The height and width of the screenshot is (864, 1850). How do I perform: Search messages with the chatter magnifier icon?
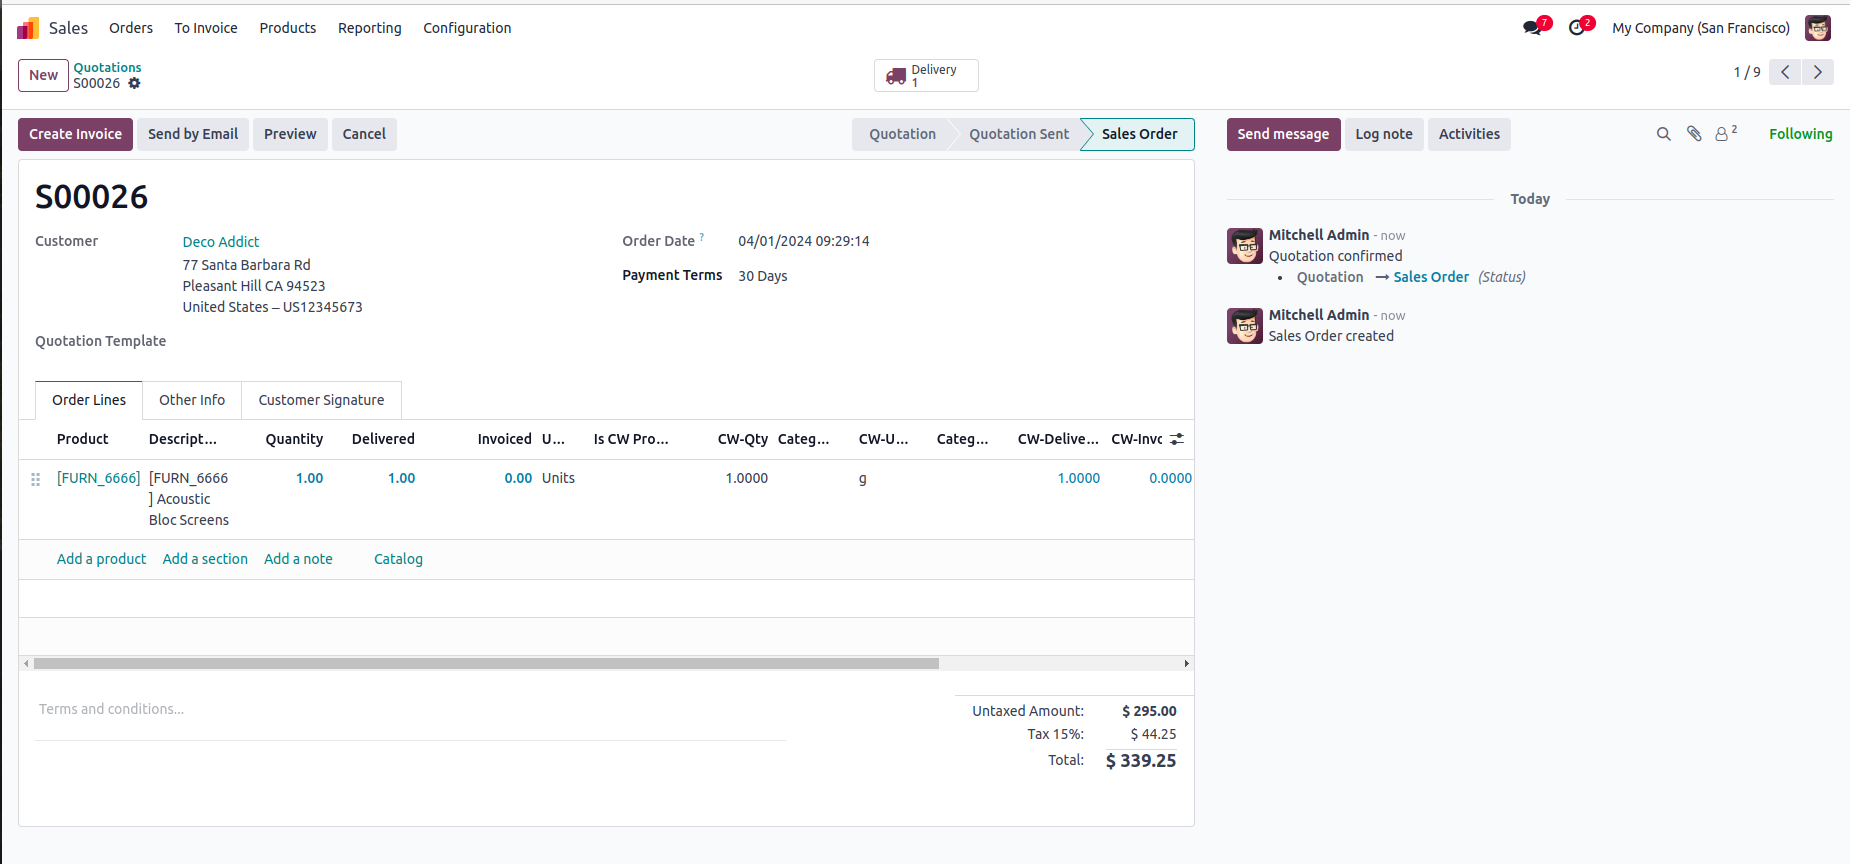point(1664,134)
